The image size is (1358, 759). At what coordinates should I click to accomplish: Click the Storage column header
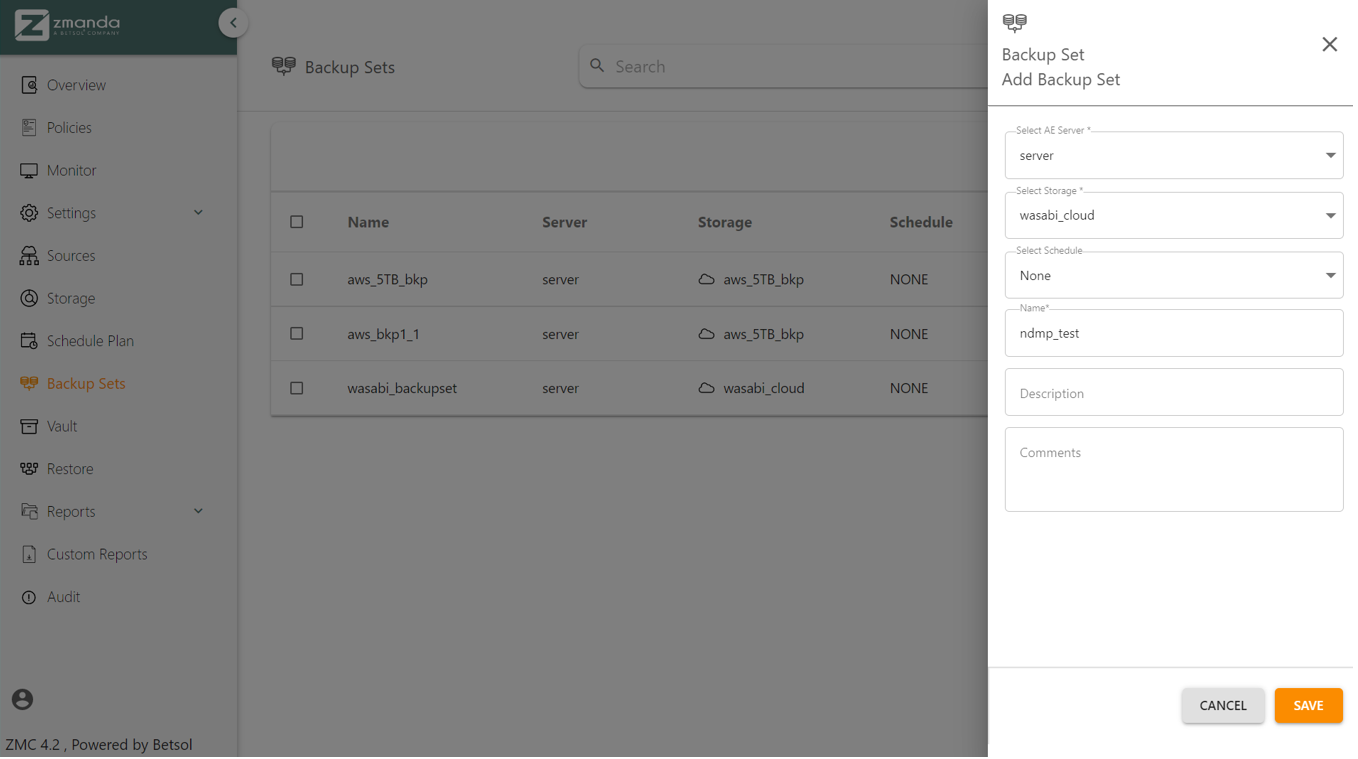pos(727,223)
